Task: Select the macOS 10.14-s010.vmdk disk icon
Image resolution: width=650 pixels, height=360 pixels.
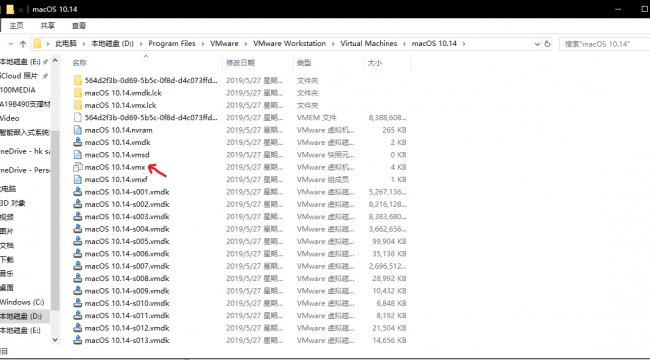Action: pyautogui.click(x=78, y=303)
